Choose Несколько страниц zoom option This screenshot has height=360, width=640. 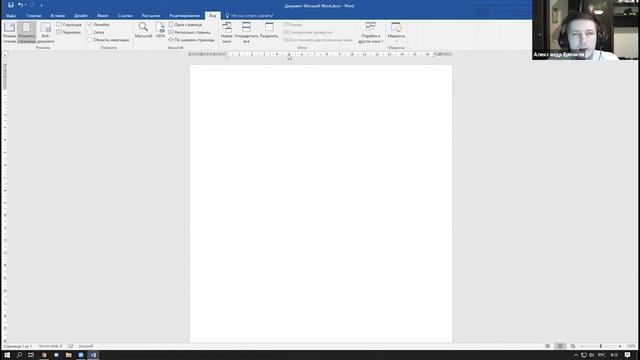pos(190,32)
